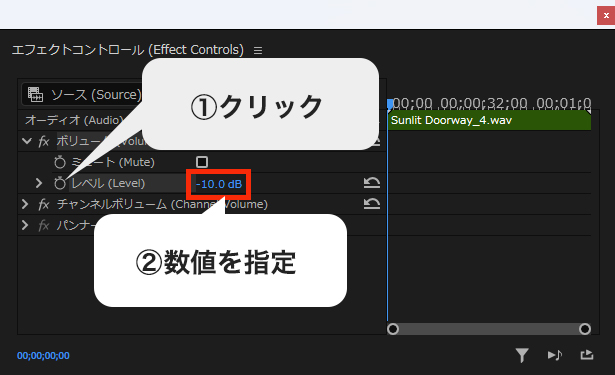Viewport: 615px width, 375px height.
Task: Toggle the Level stopwatch animation icon
Action: [x=60, y=183]
